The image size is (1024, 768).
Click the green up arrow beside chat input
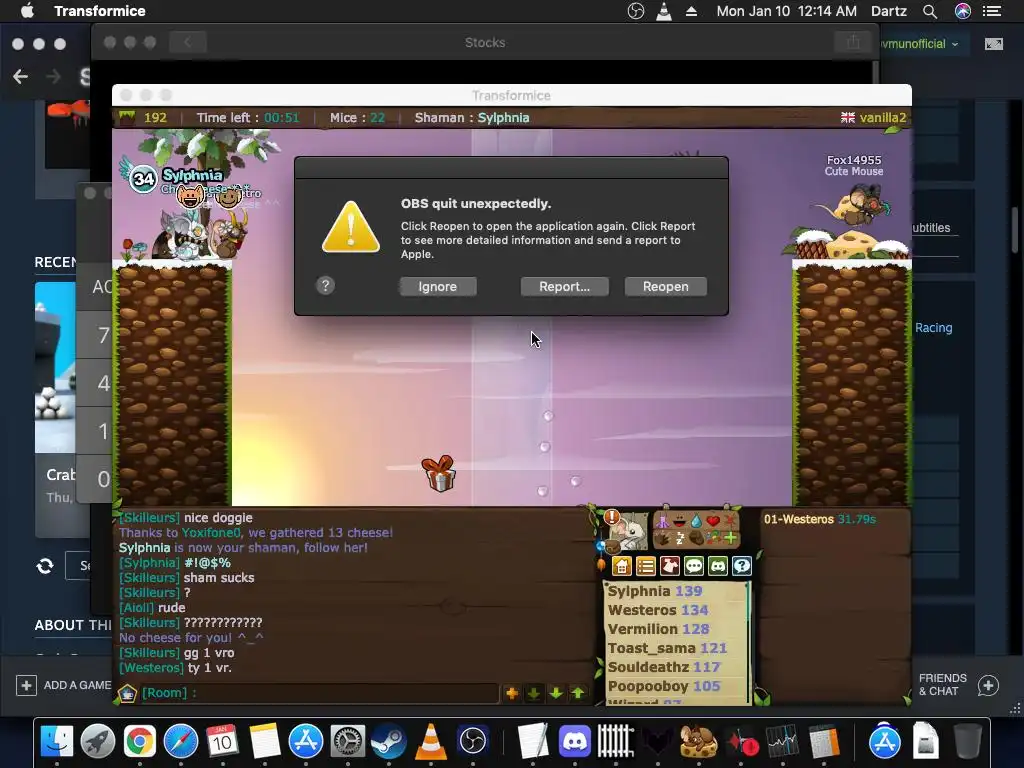578,693
